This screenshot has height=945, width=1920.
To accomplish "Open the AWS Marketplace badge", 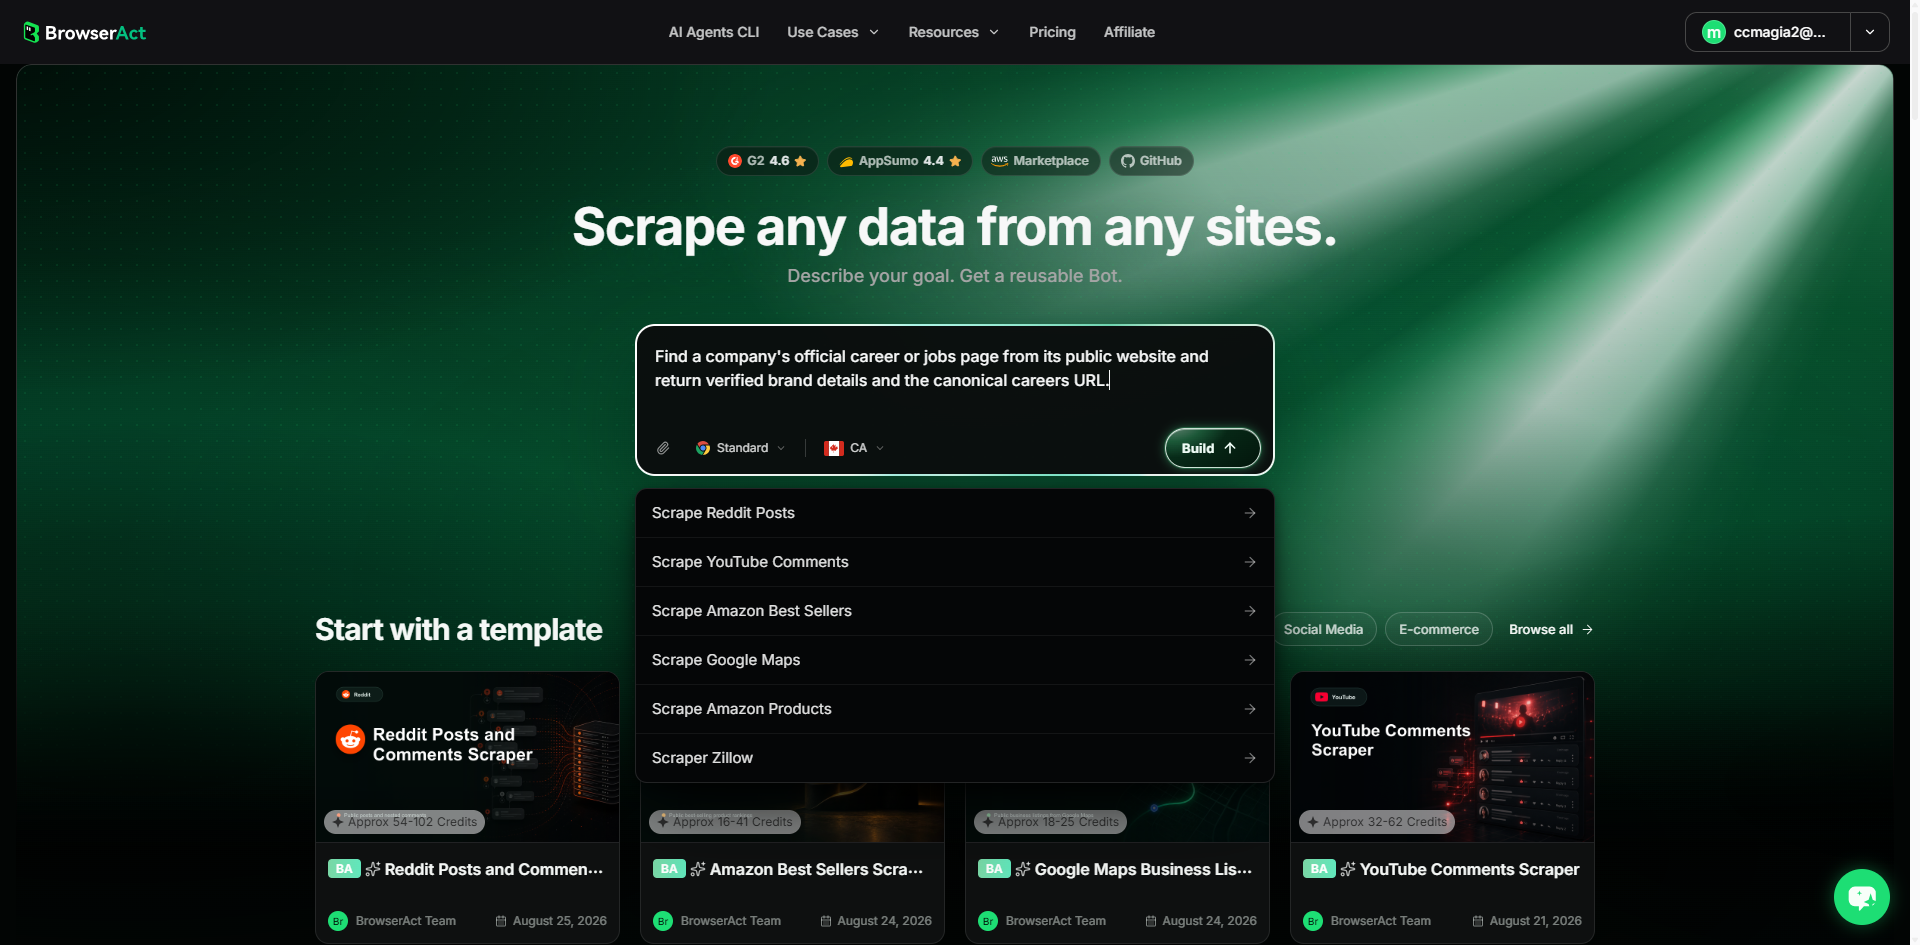I will coord(1041,161).
